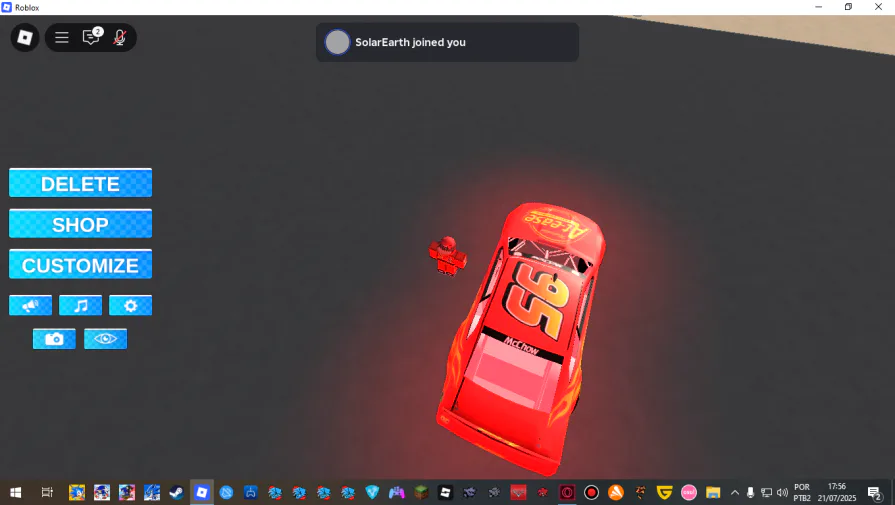
Task: Open network settings from the tray
Action: tap(767, 492)
